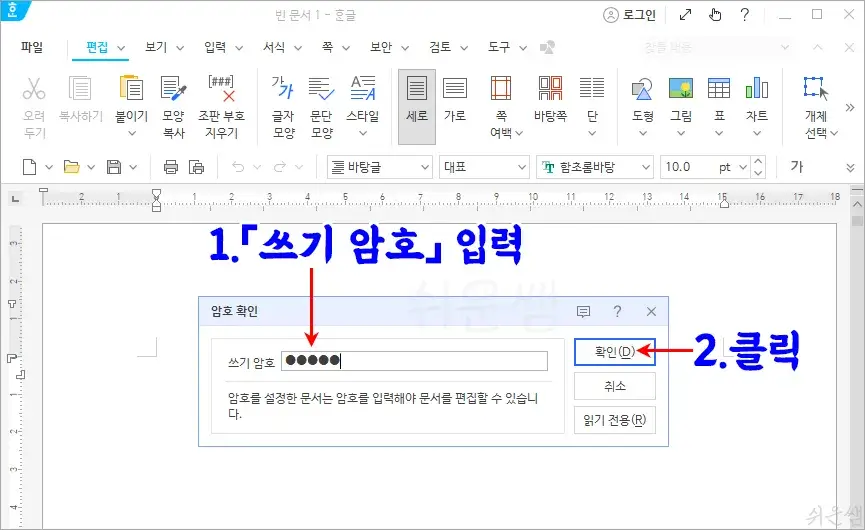Click the 로그인 login button
Screen dimensions: 865x530
tap(629, 15)
